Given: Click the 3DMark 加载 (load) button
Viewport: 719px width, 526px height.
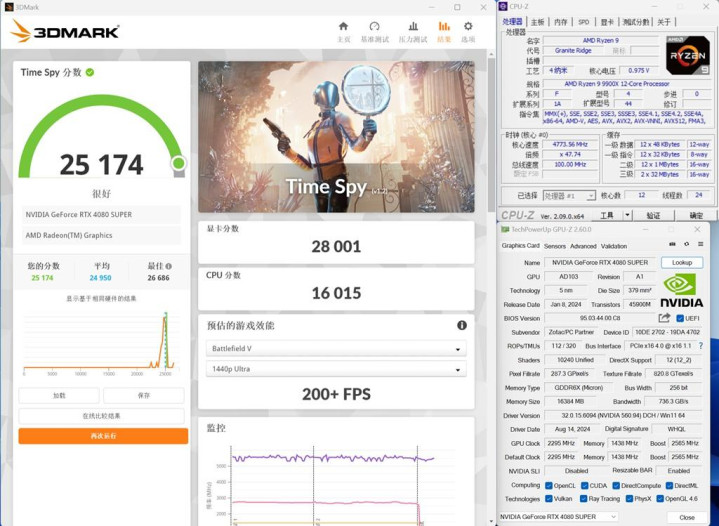Looking at the screenshot, I should pos(59,395).
